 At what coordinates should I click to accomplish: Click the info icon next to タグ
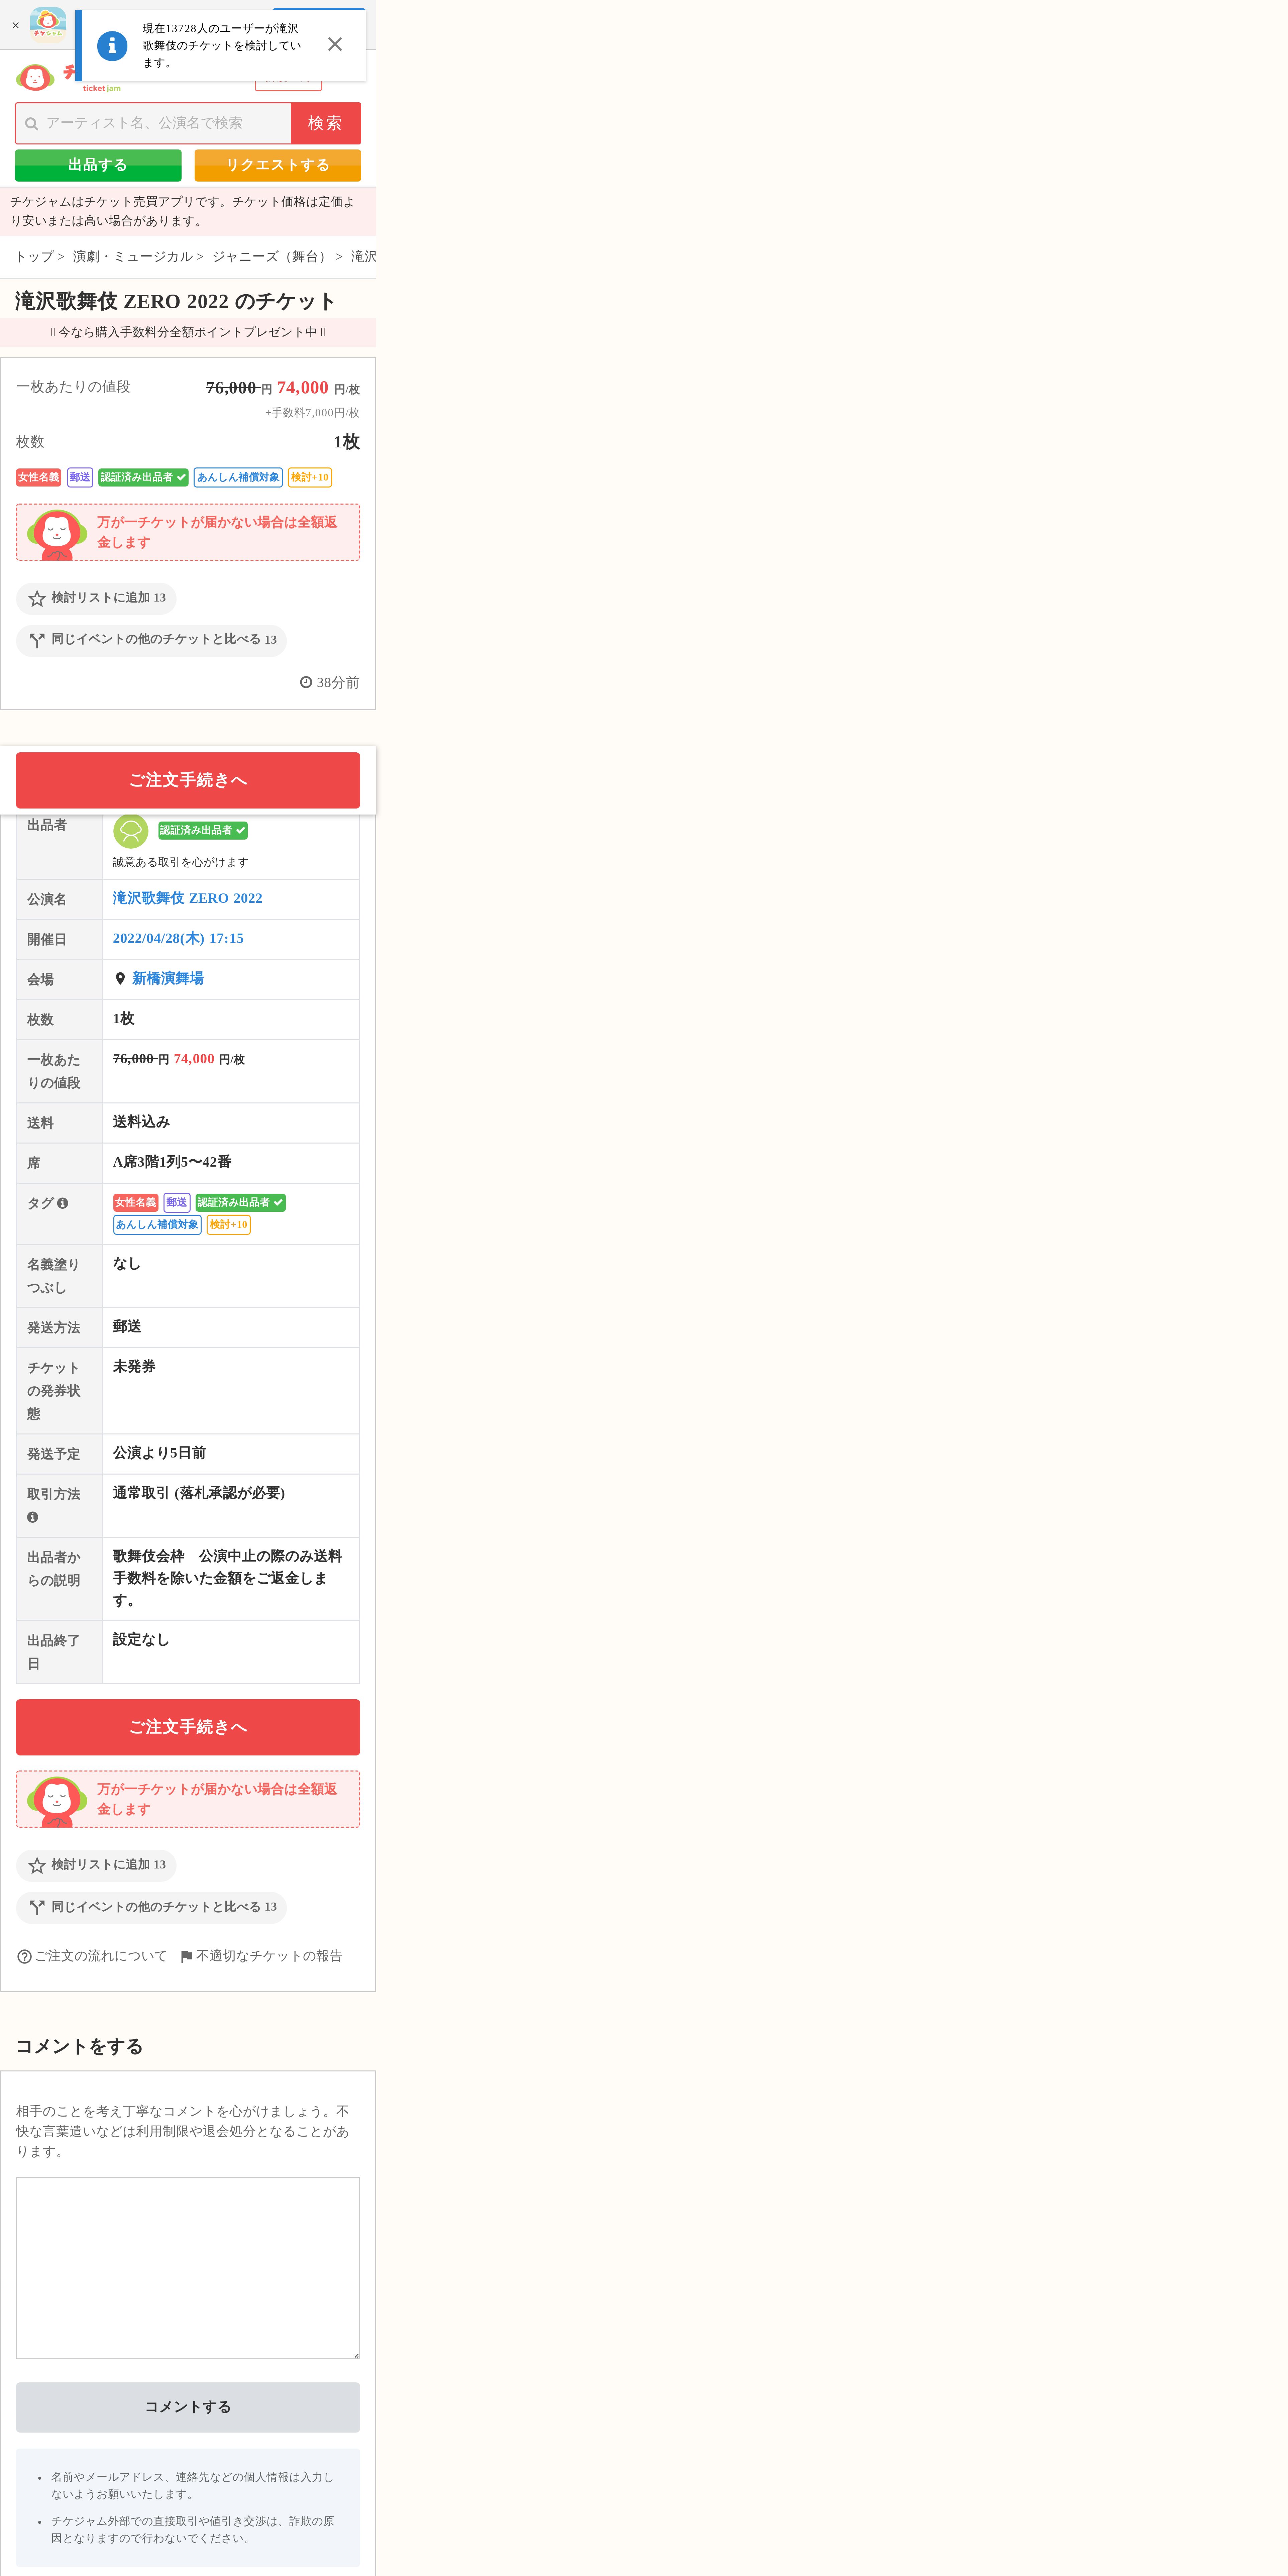tap(63, 1203)
